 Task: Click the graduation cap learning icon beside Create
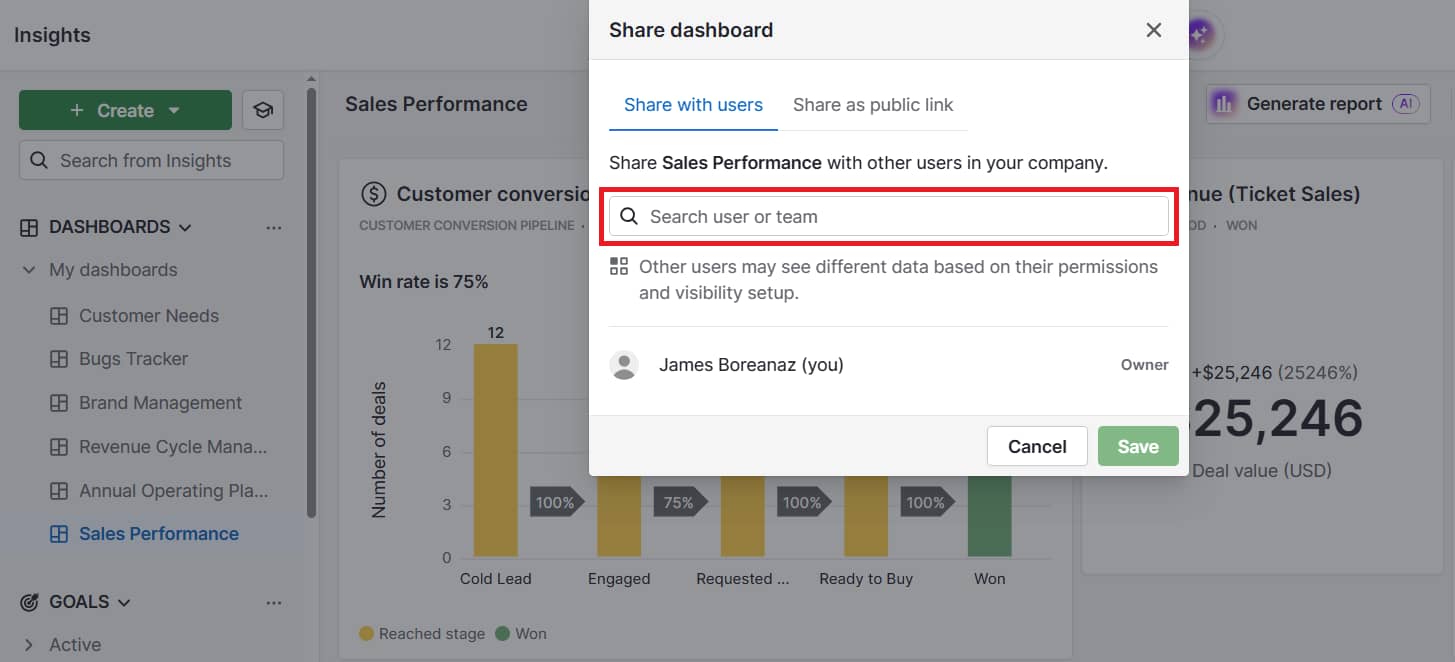(262, 109)
